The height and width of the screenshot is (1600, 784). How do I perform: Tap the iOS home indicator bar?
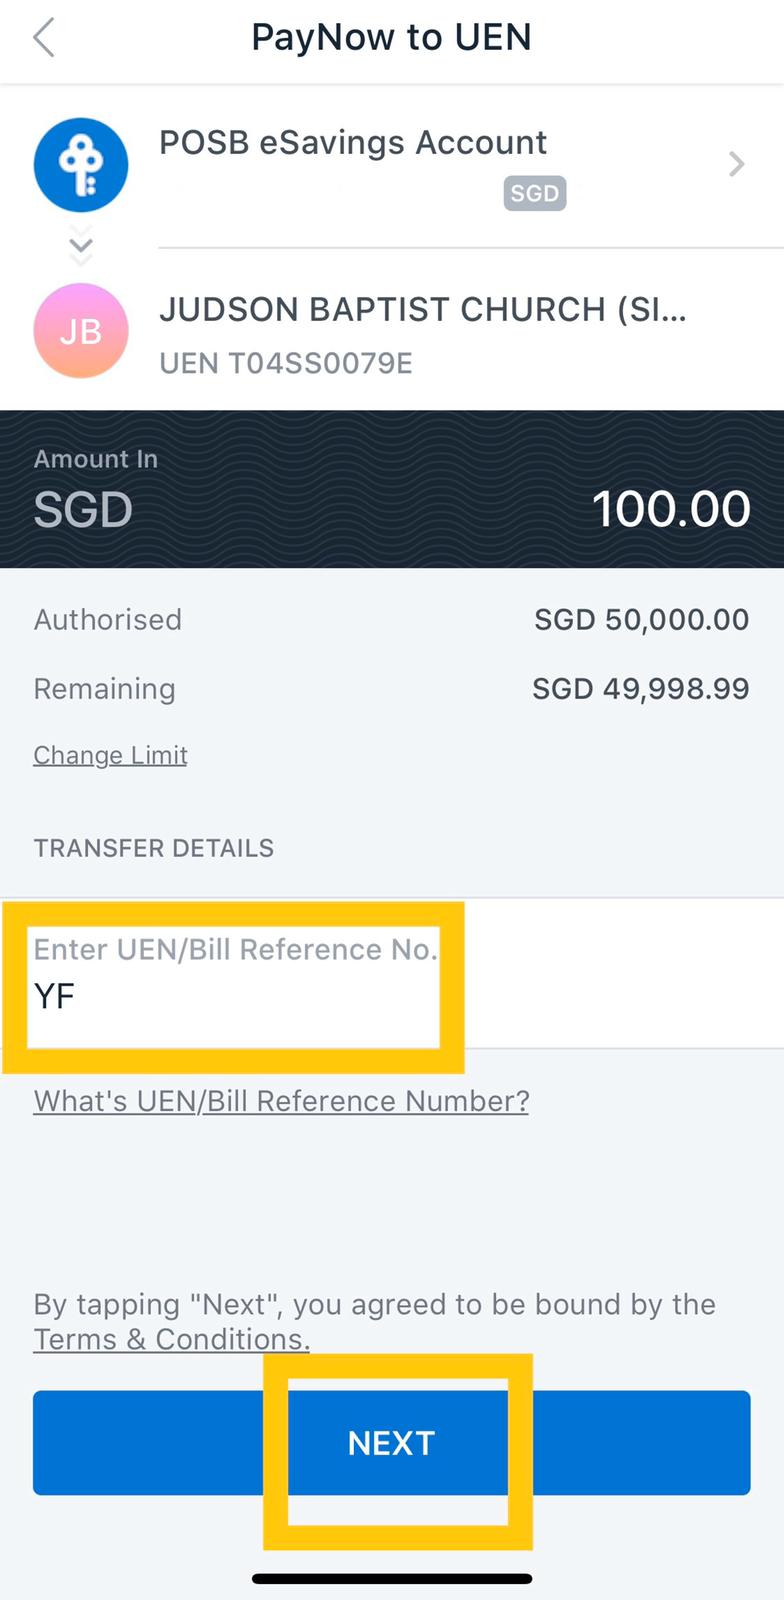tap(392, 1579)
